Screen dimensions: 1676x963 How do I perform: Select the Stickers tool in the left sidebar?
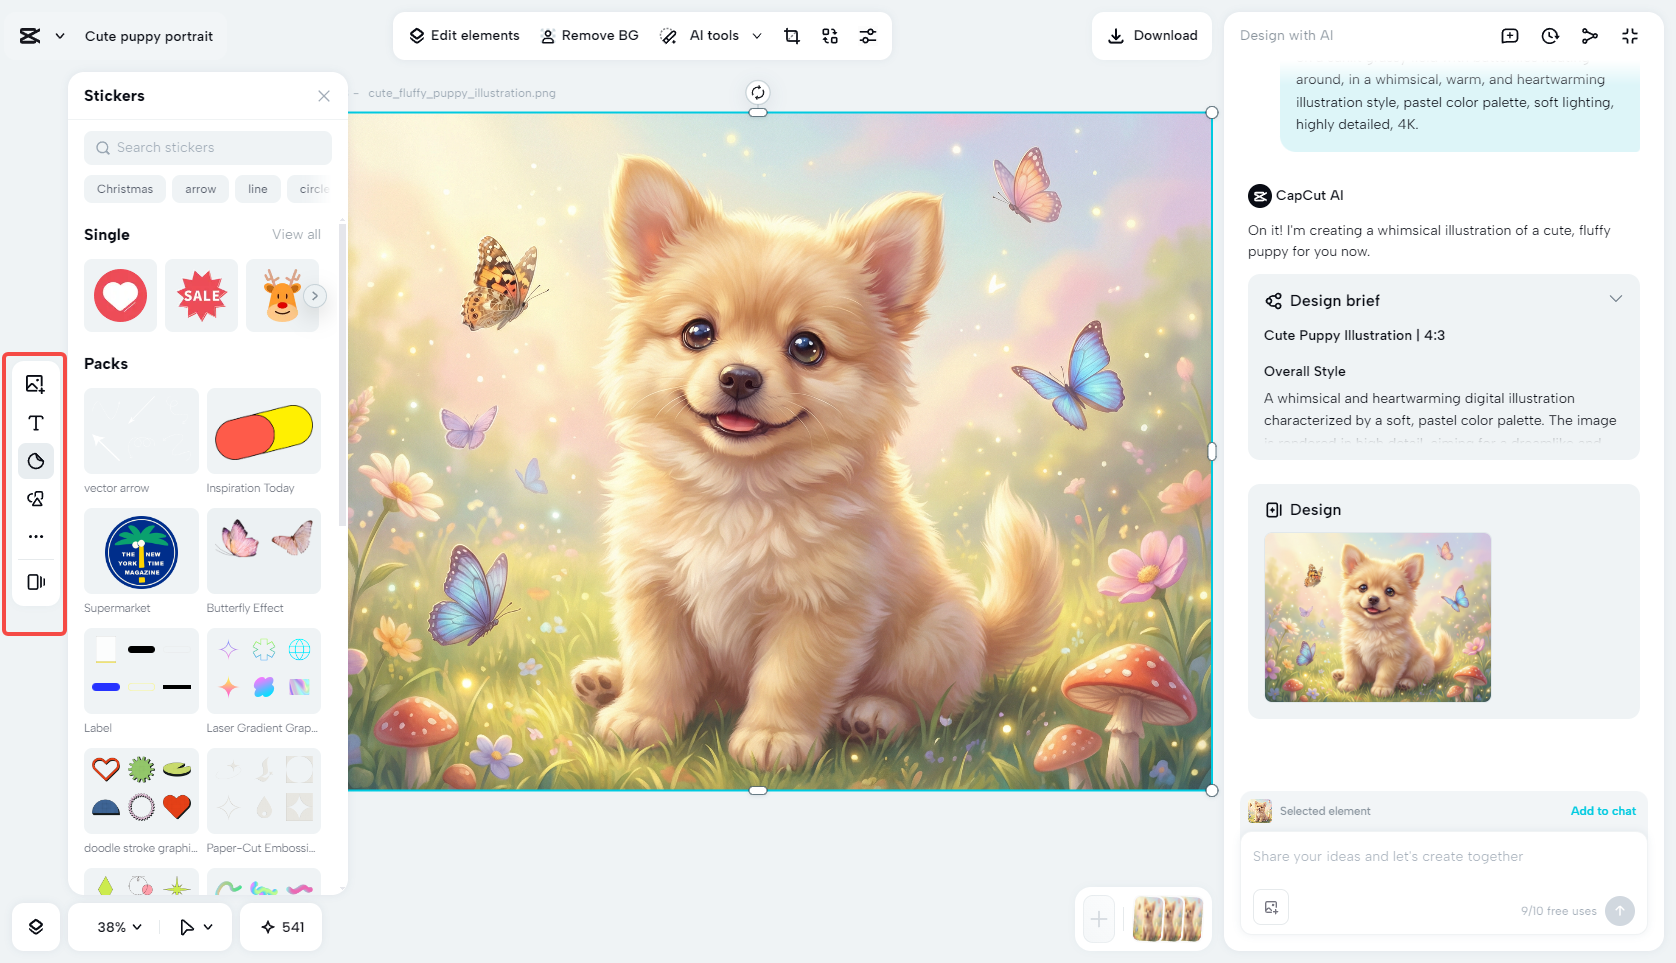click(36, 461)
